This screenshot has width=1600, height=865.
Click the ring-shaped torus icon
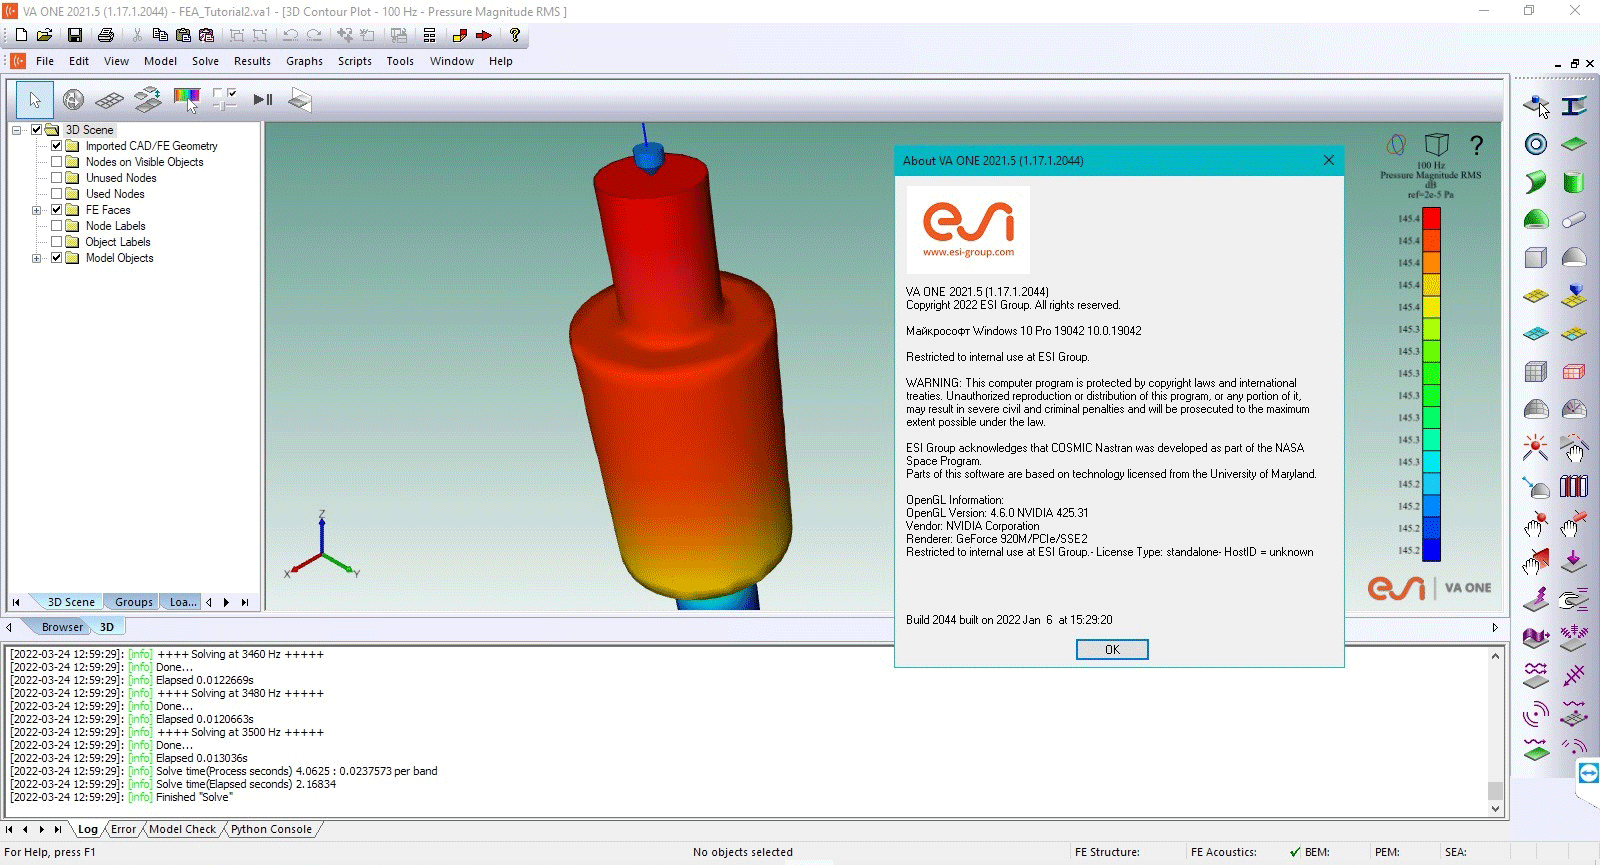click(1536, 144)
